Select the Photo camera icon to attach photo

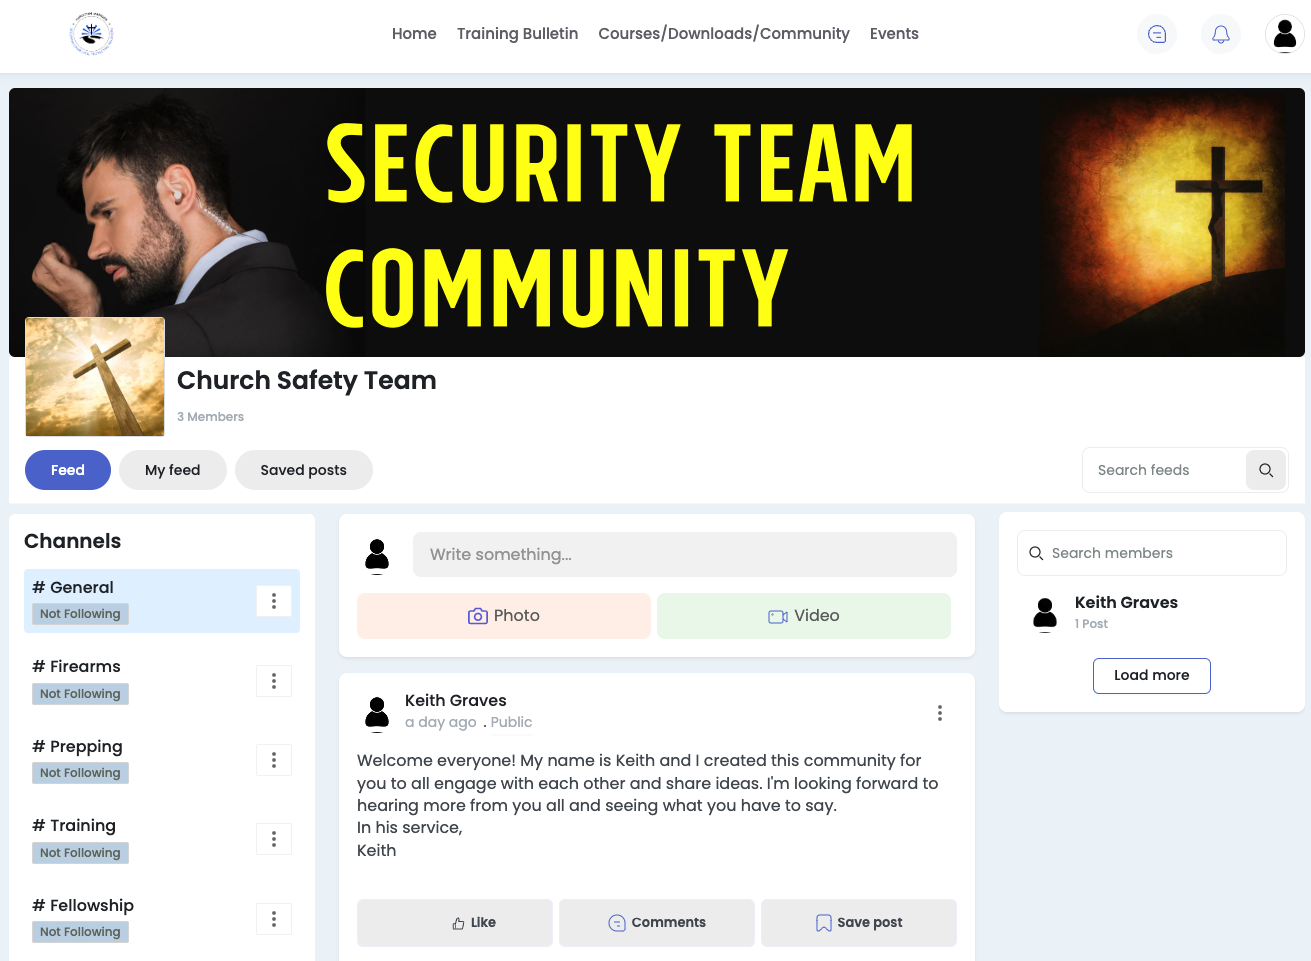[x=478, y=616]
